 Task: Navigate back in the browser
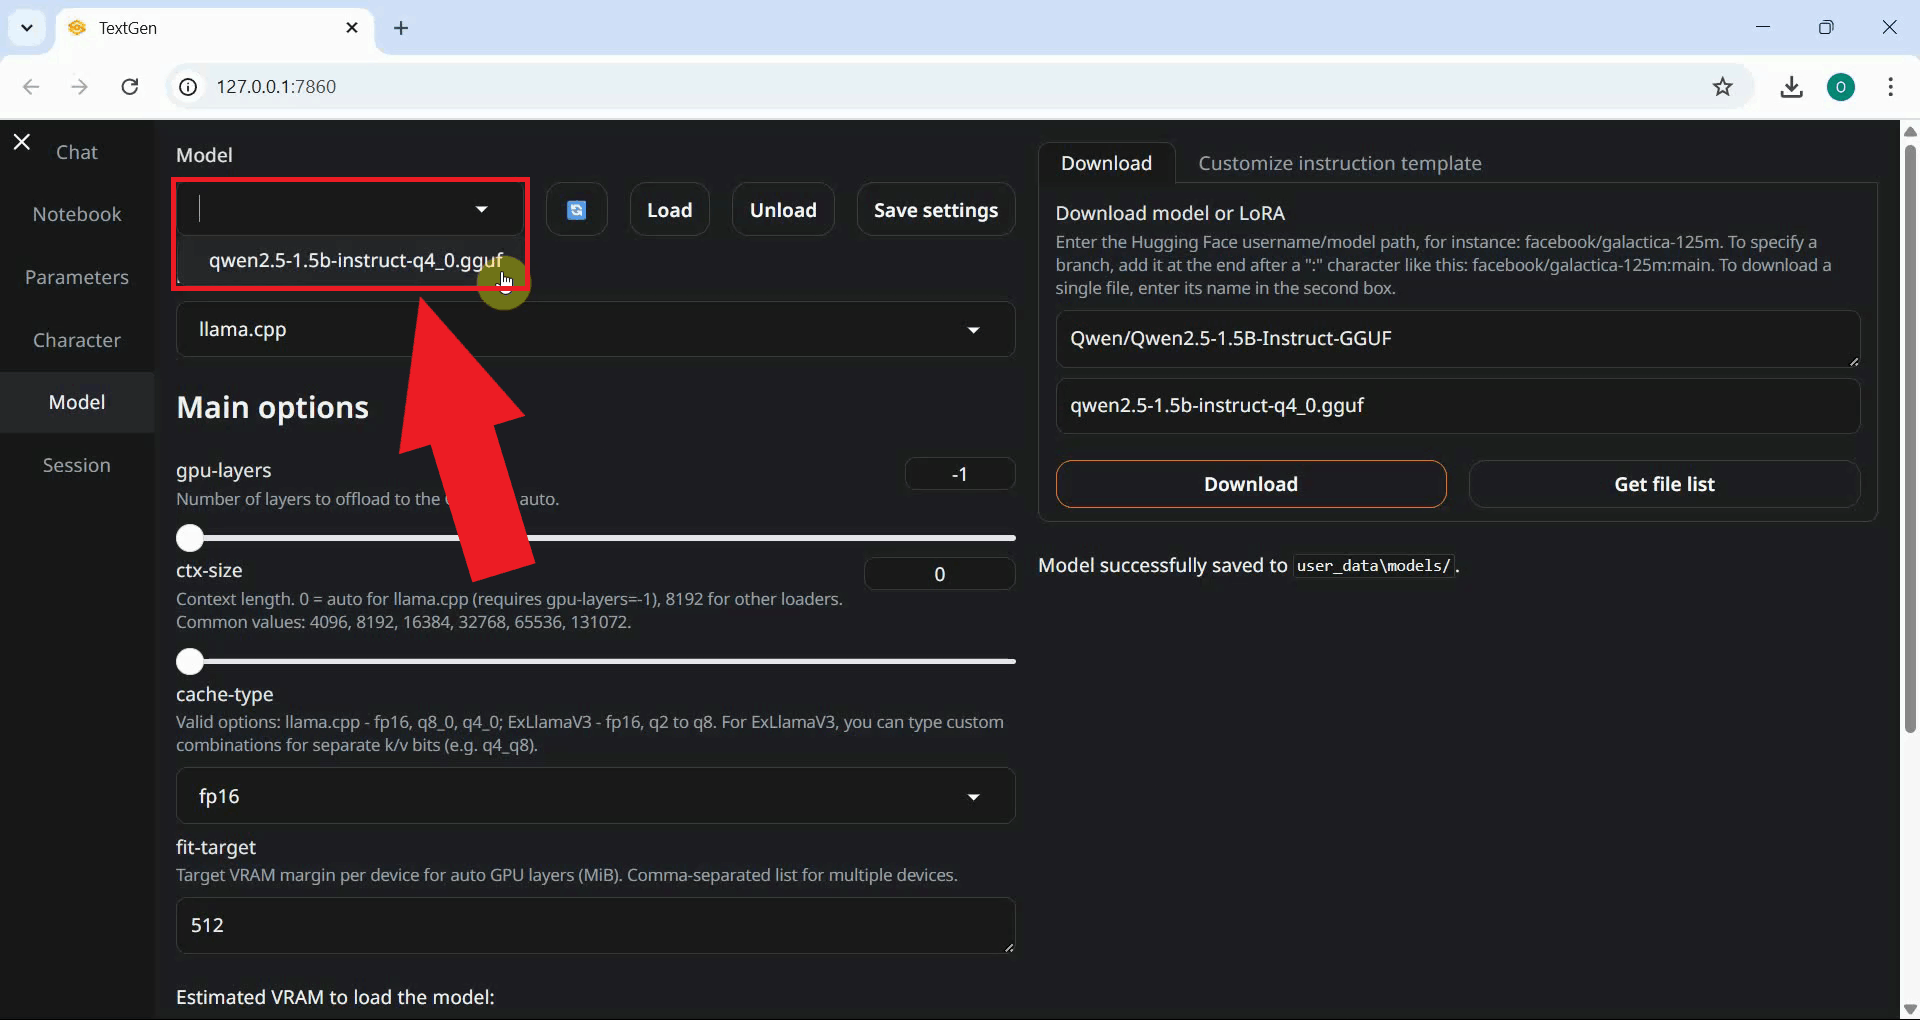click(x=31, y=87)
